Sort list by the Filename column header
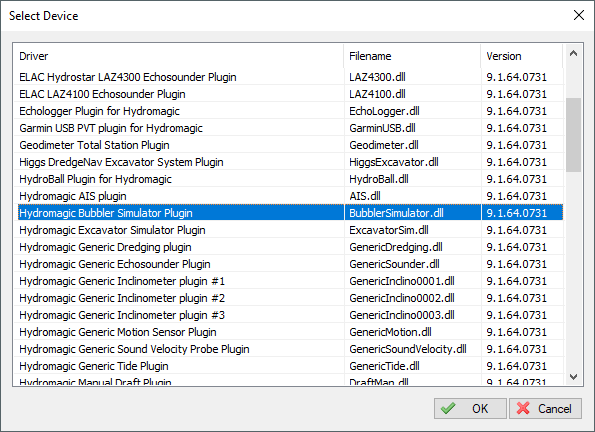 click(412, 56)
